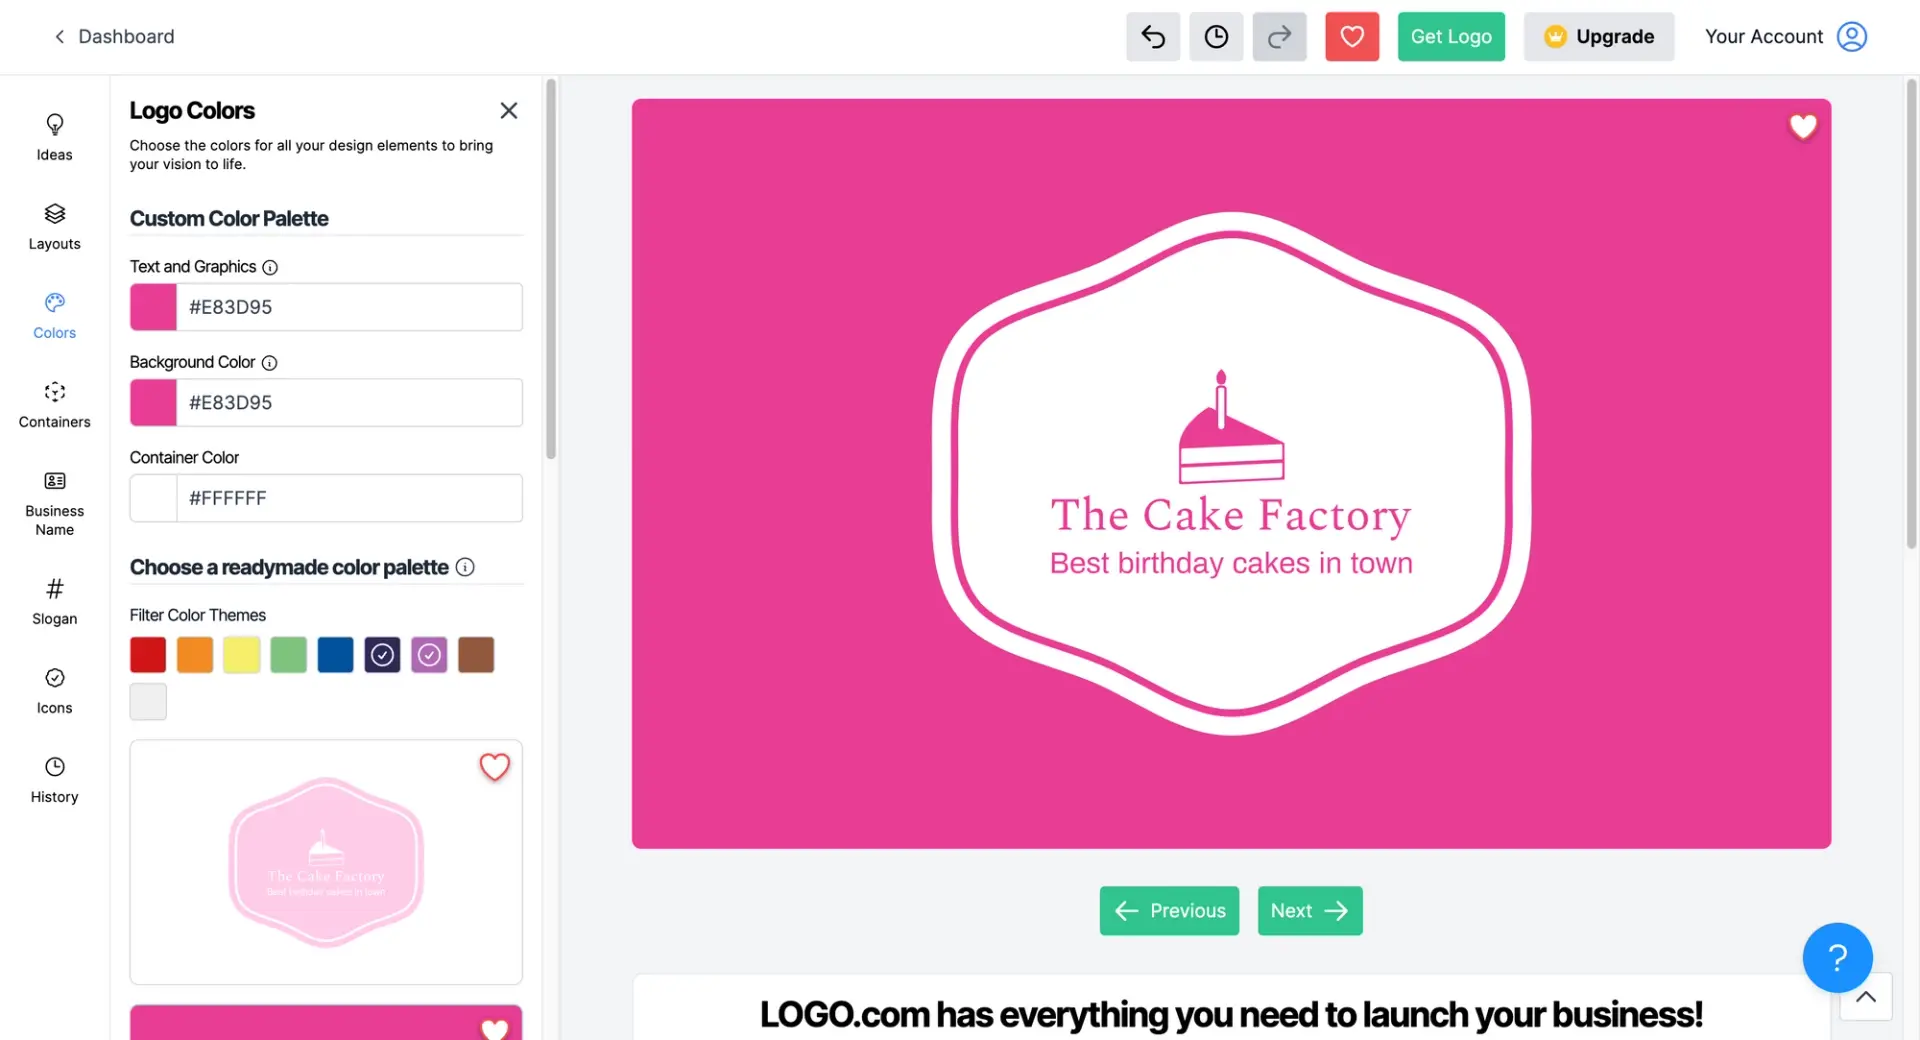This screenshot has width=1920, height=1040.
Task: Click the red heart favorite button
Action: click(x=1352, y=37)
